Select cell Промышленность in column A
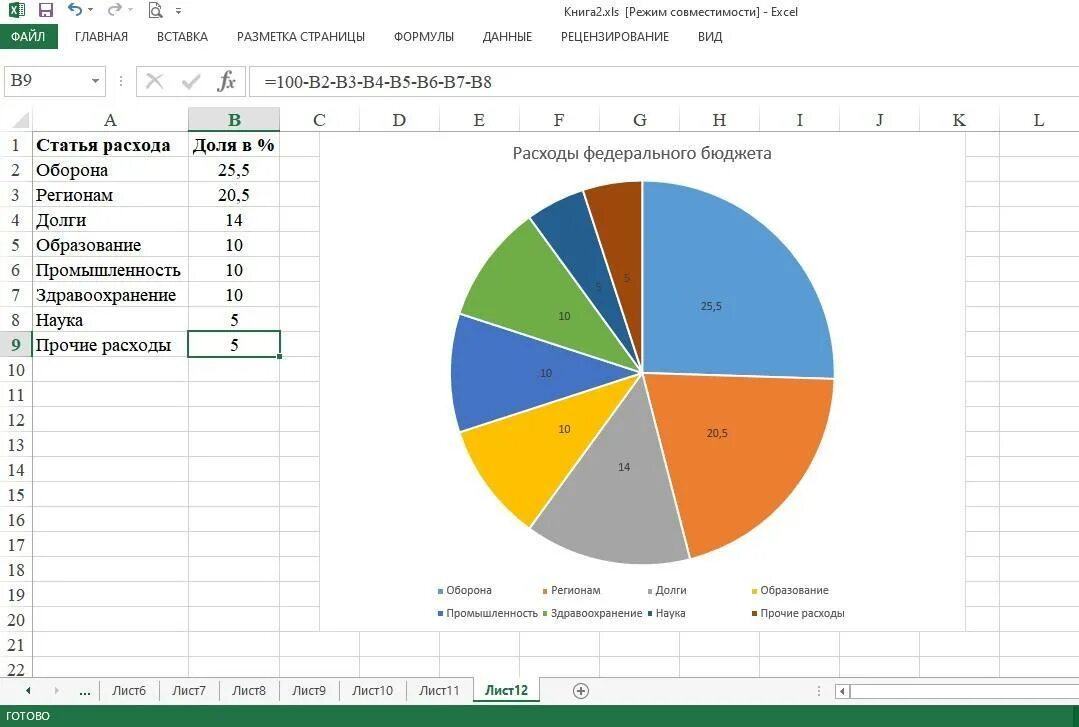The width and height of the screenshot is (1079, 727). click(x=110, y=270)
